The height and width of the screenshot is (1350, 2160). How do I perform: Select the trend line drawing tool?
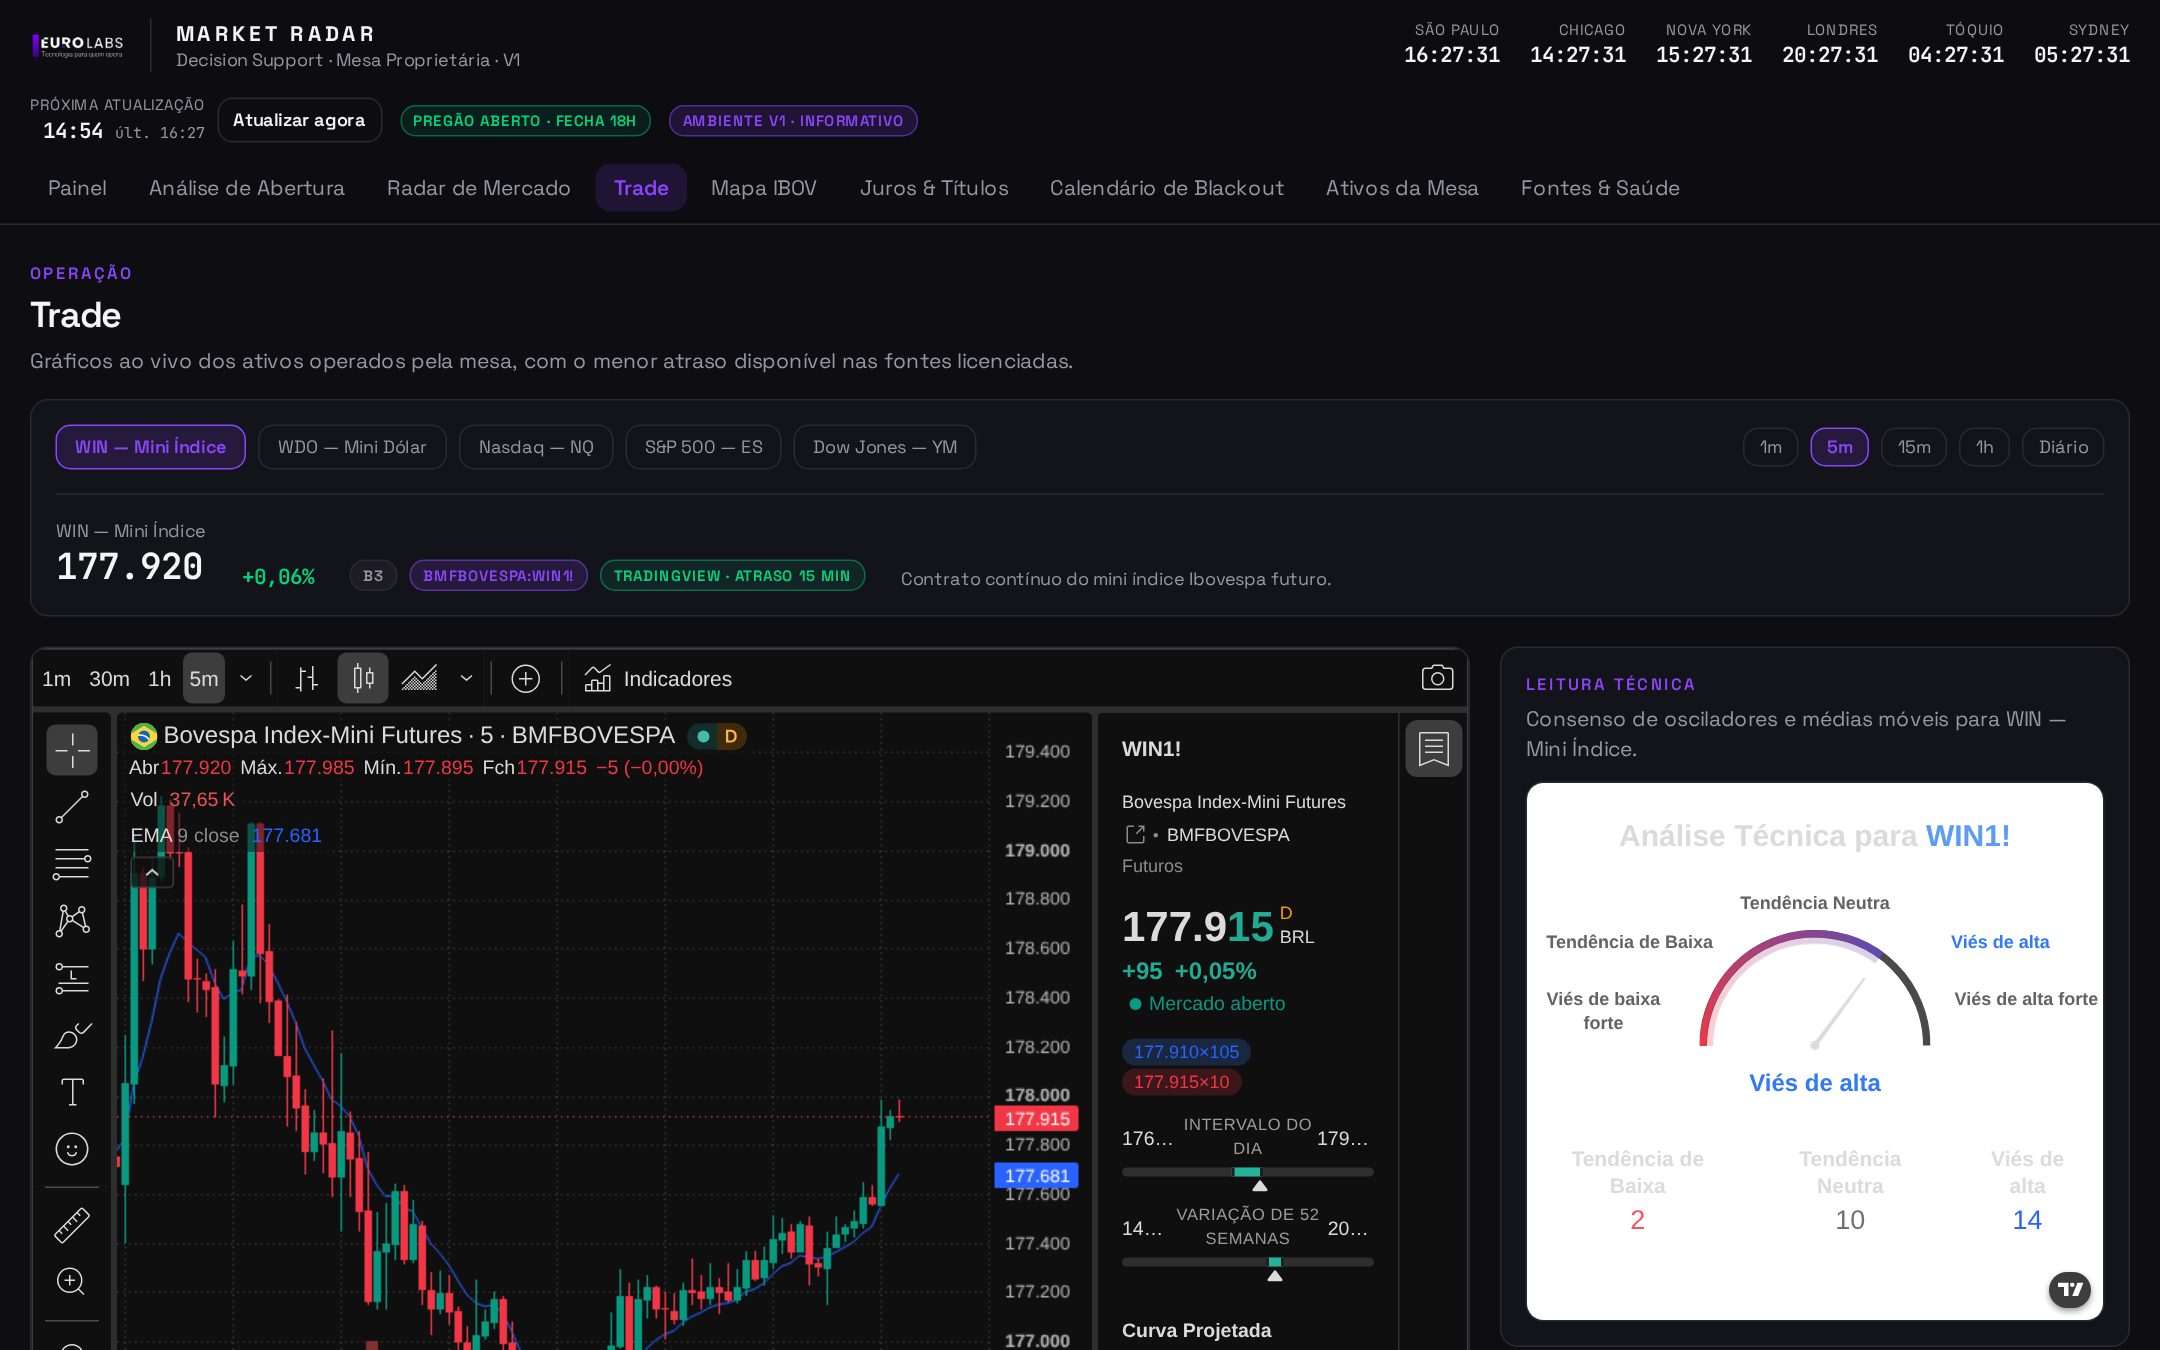pos(72,807)
